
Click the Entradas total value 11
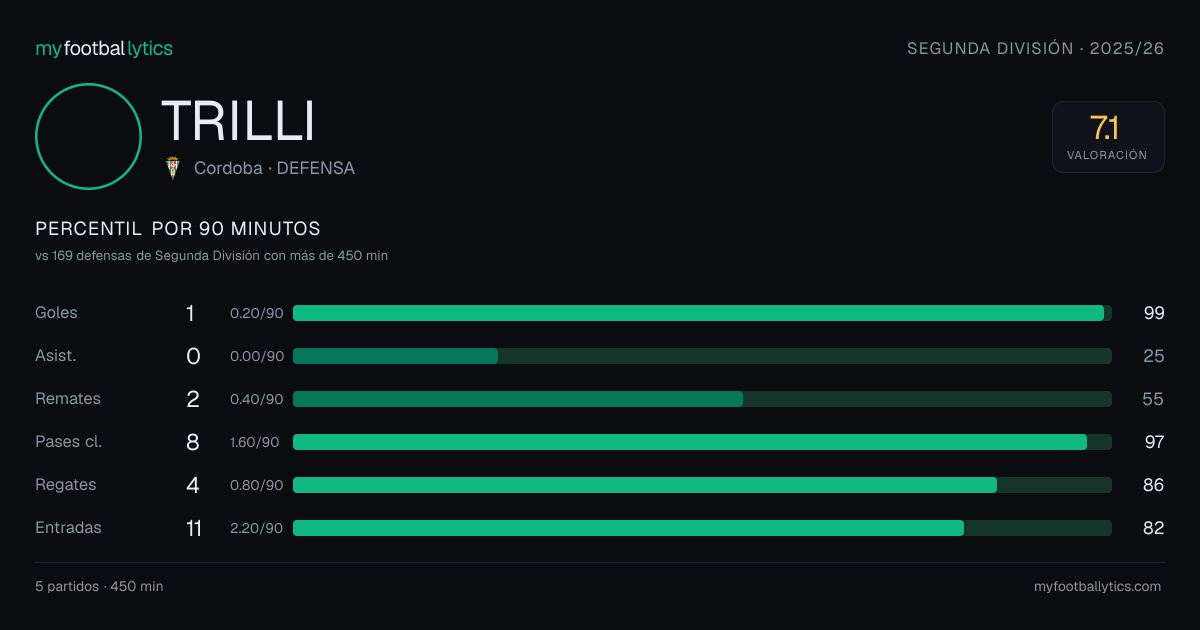pyautogui.click(x=193, y=528)
